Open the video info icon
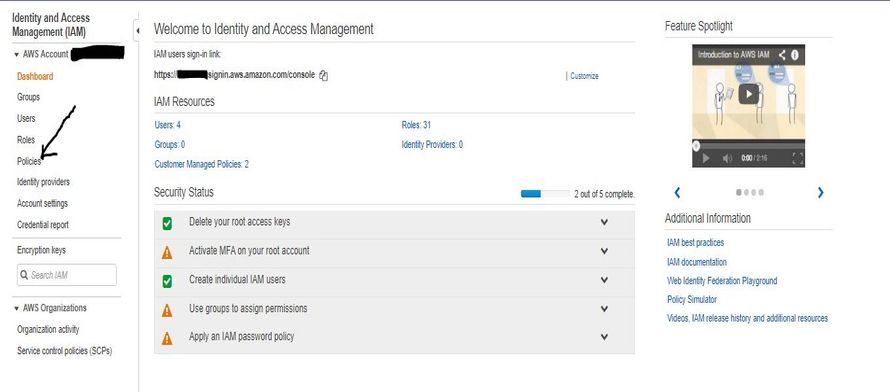Image resolution: width=890 pixels, height=392 pixels. coord(795,55)
